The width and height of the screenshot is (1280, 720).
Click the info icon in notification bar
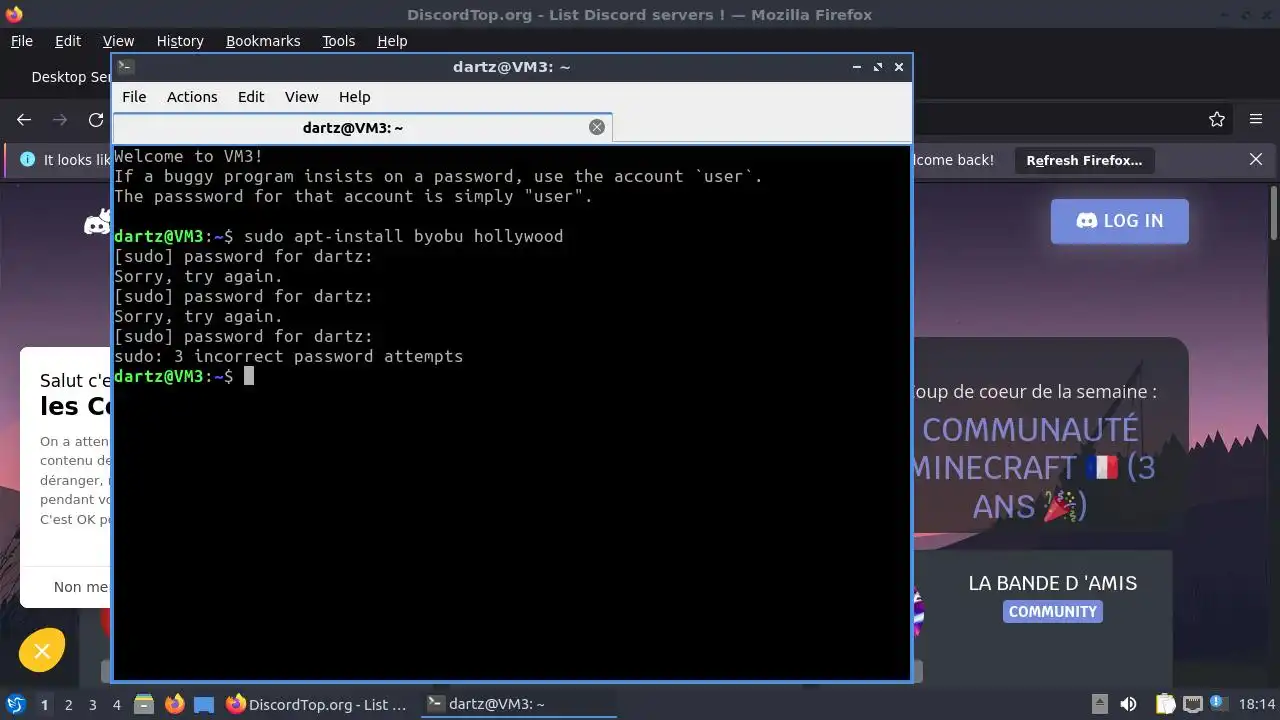[27, 160]
